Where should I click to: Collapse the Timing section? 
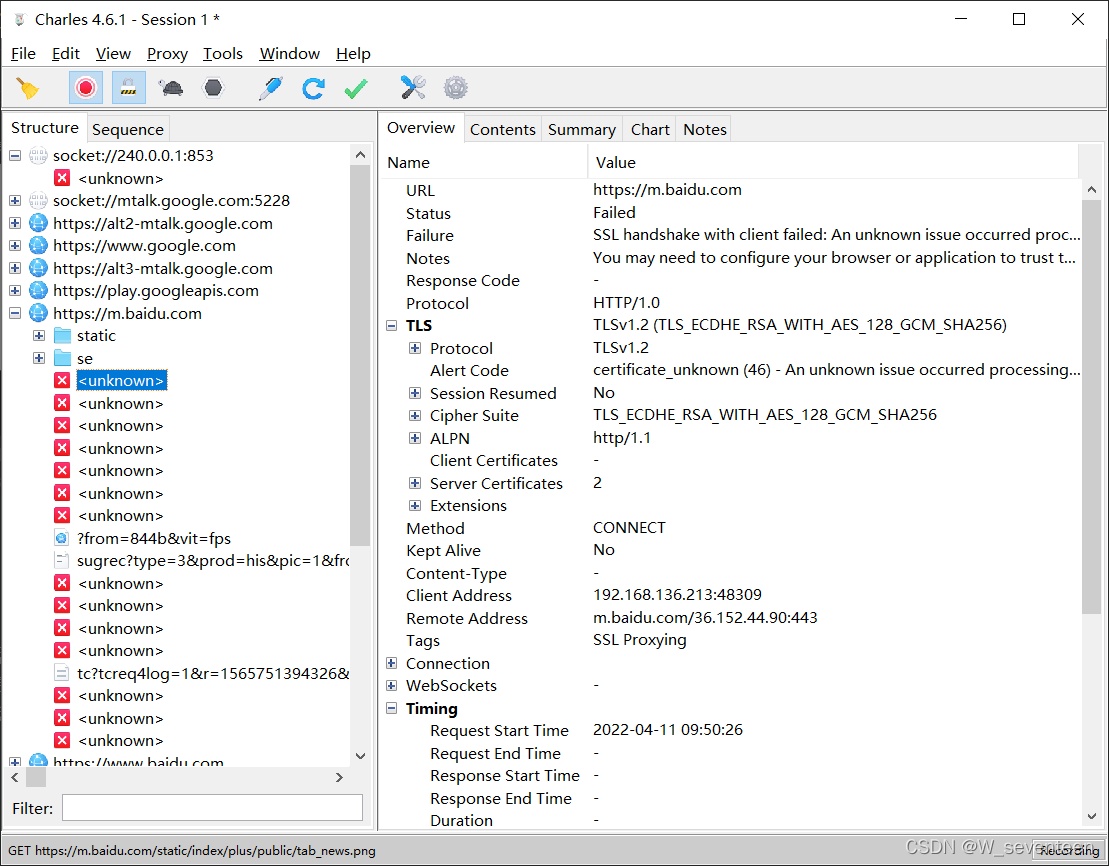(391, 708)
